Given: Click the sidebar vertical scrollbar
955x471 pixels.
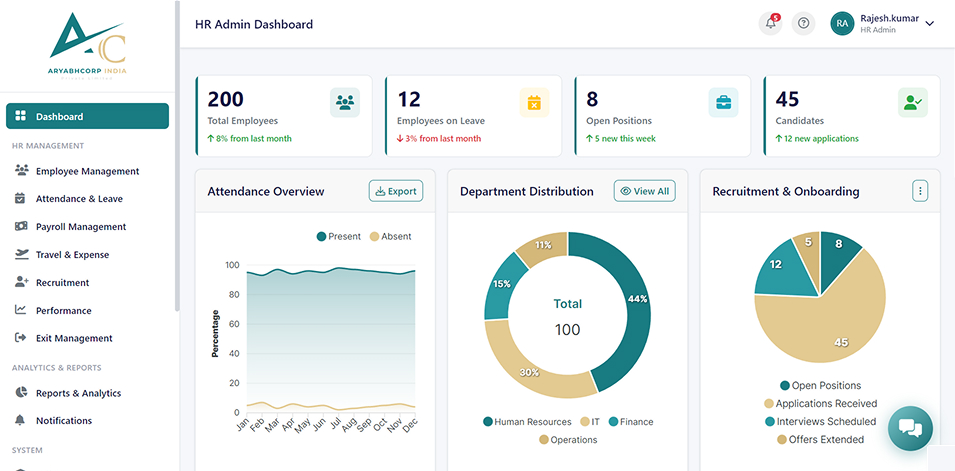Looking at the screenshot, I should click(x=177, y=155).
